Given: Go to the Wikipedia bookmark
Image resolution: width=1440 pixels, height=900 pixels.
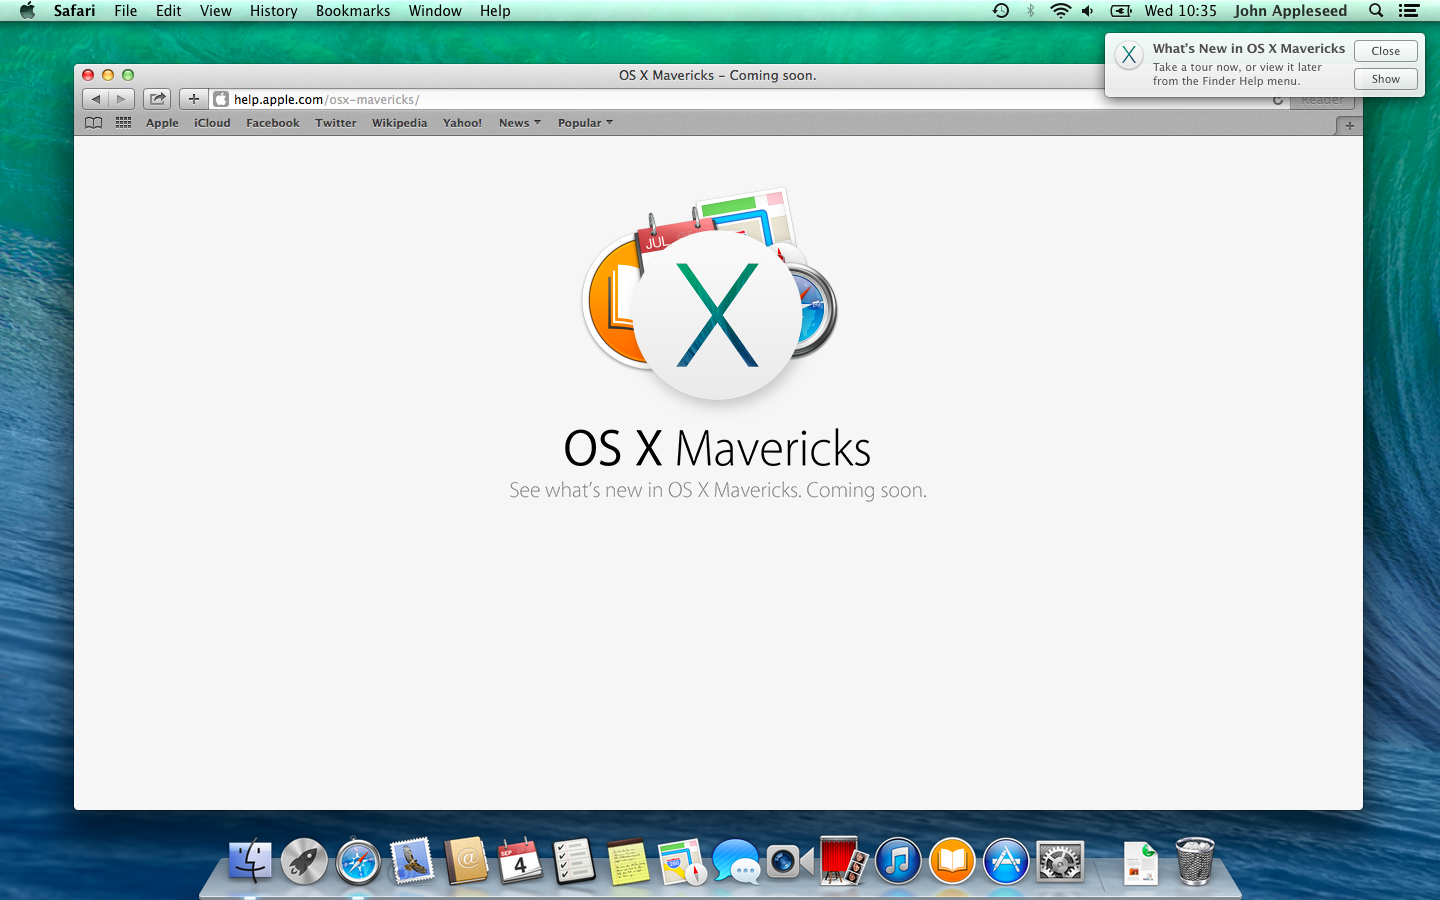Looking at the screenshot, I should click(400, 123).
